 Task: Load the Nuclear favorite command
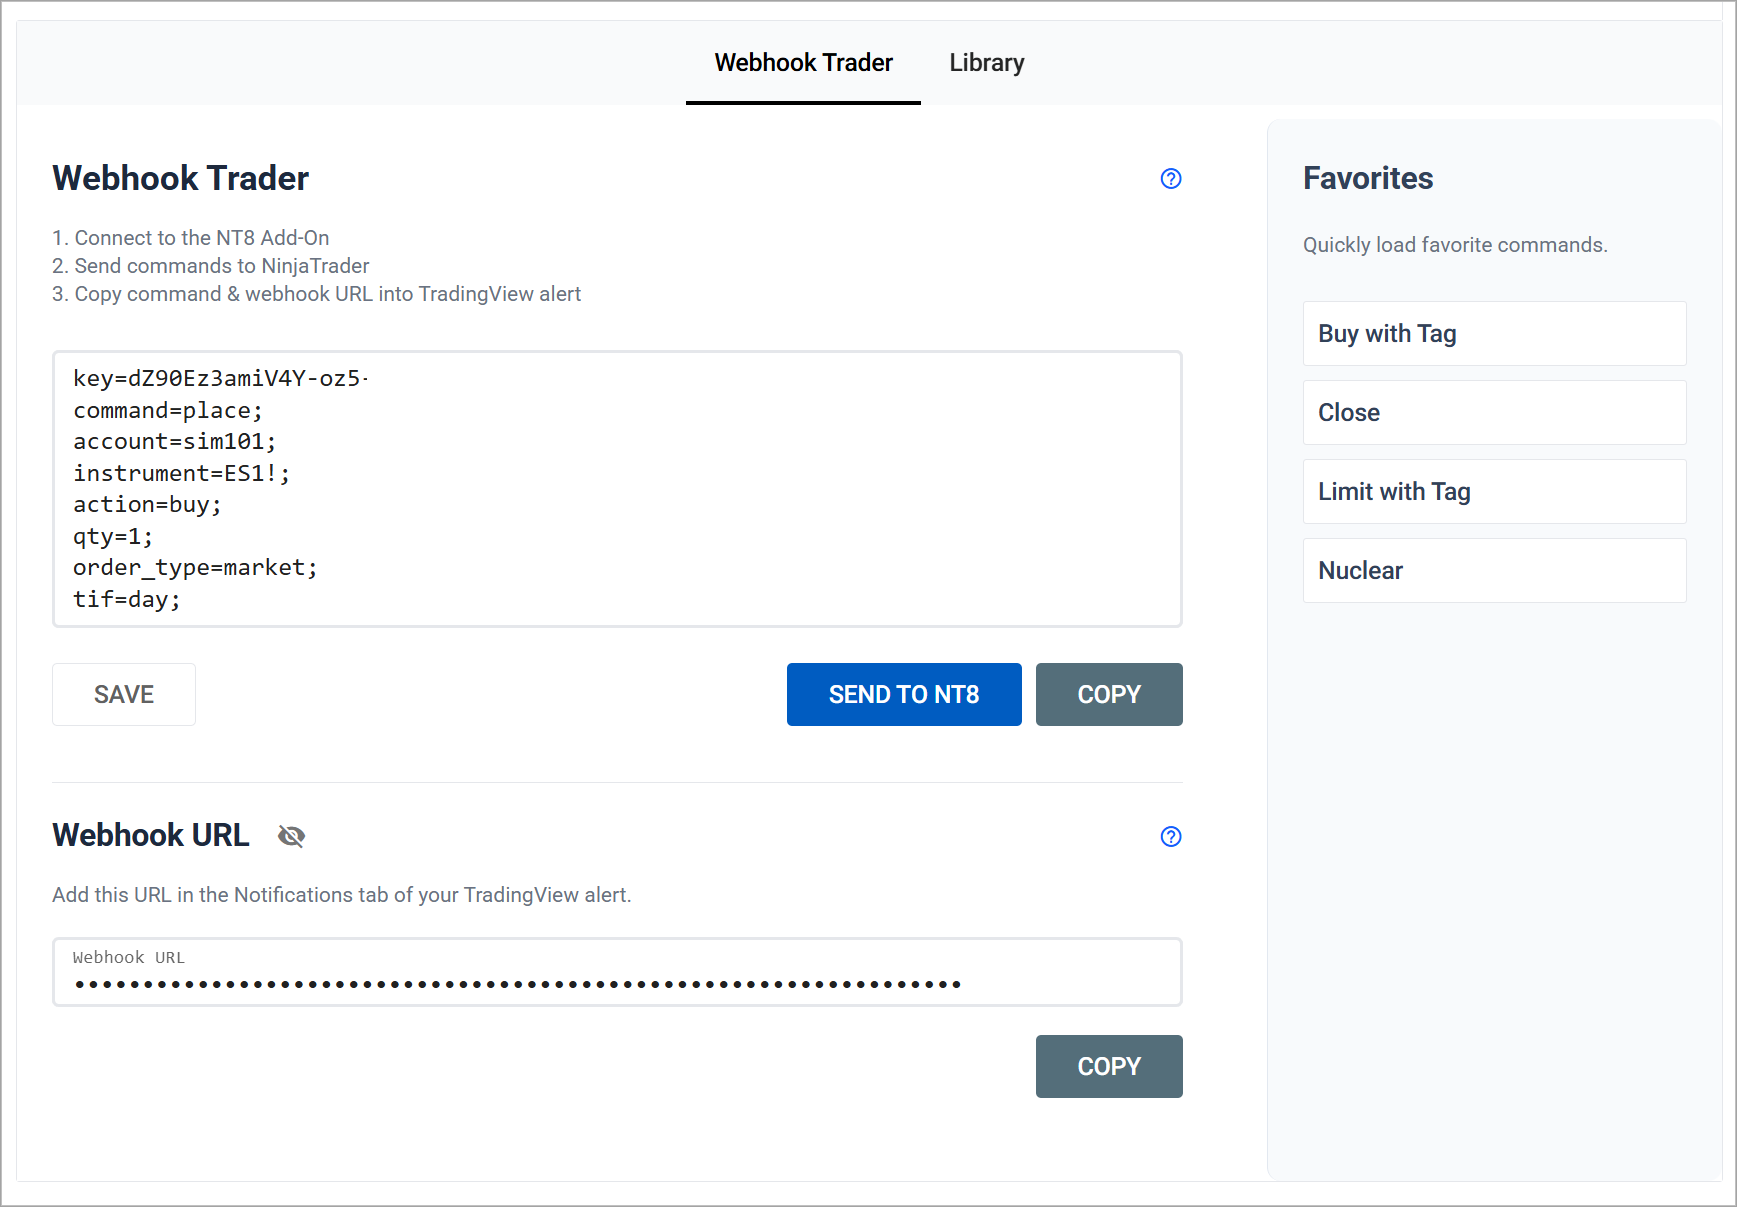(1494, 571)
